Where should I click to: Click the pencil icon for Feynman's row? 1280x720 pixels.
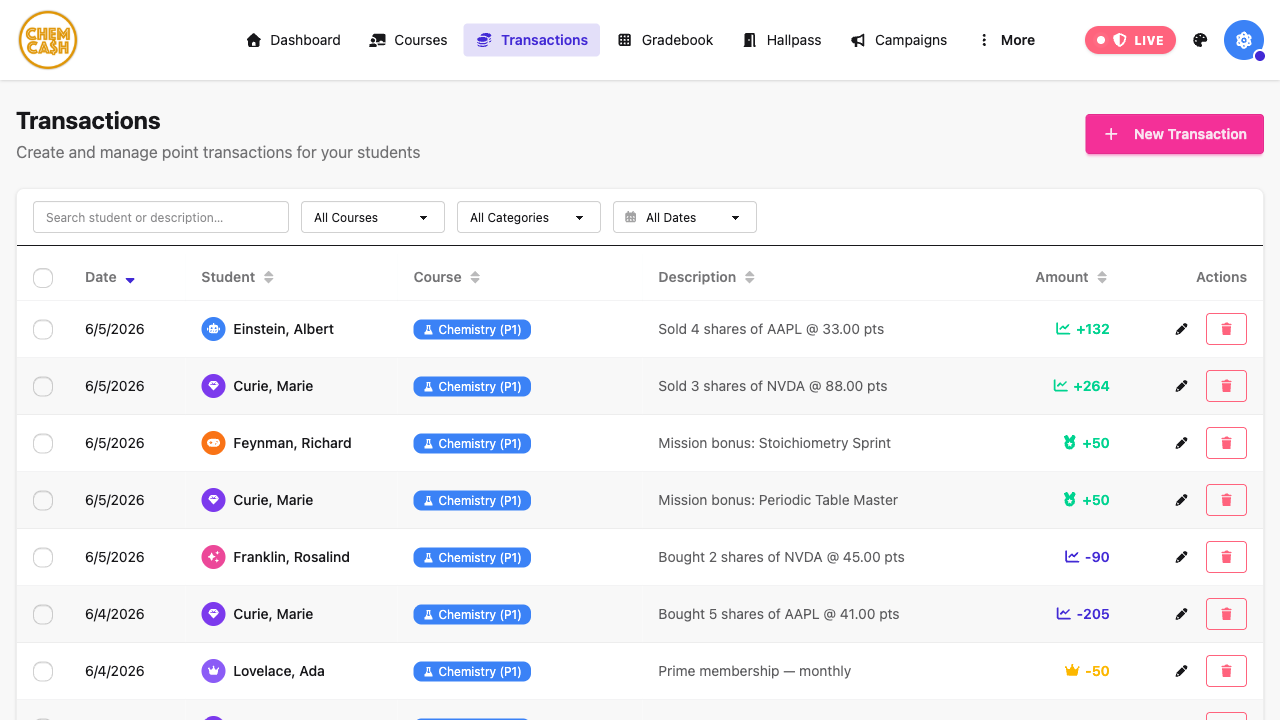(1182, 443)
